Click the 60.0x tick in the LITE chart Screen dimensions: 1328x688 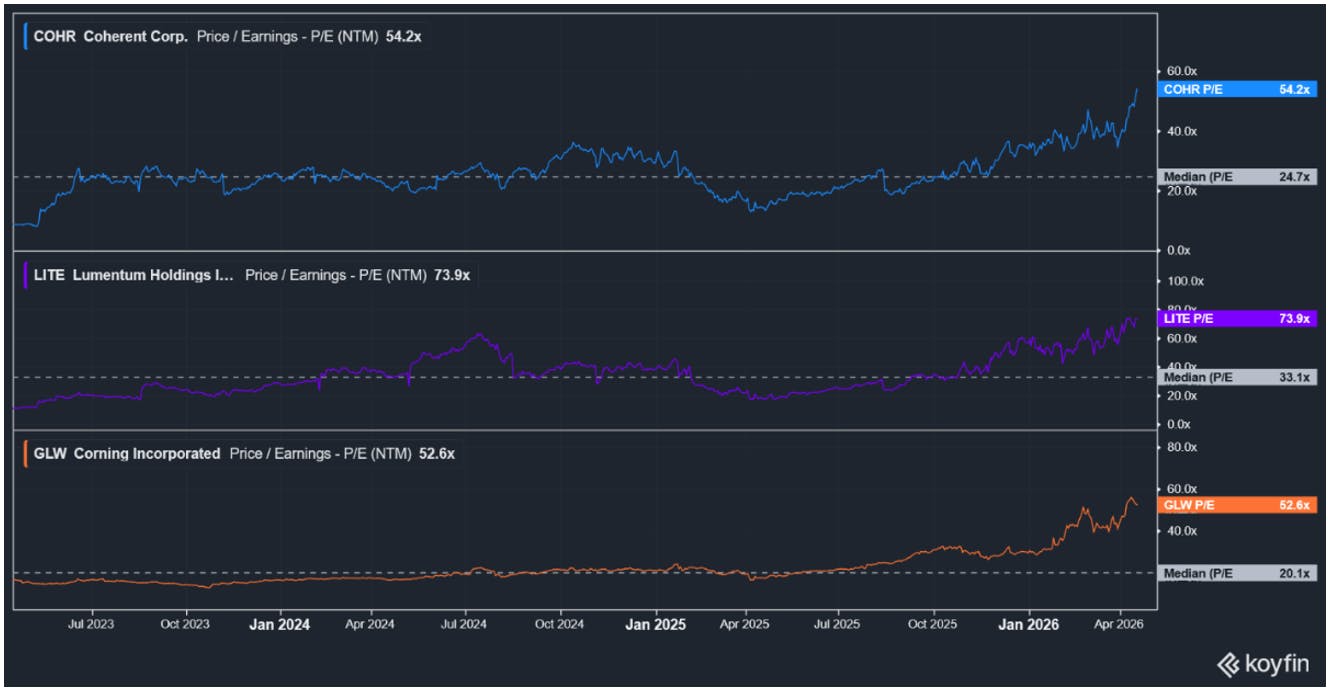[x=1182, y=338]
